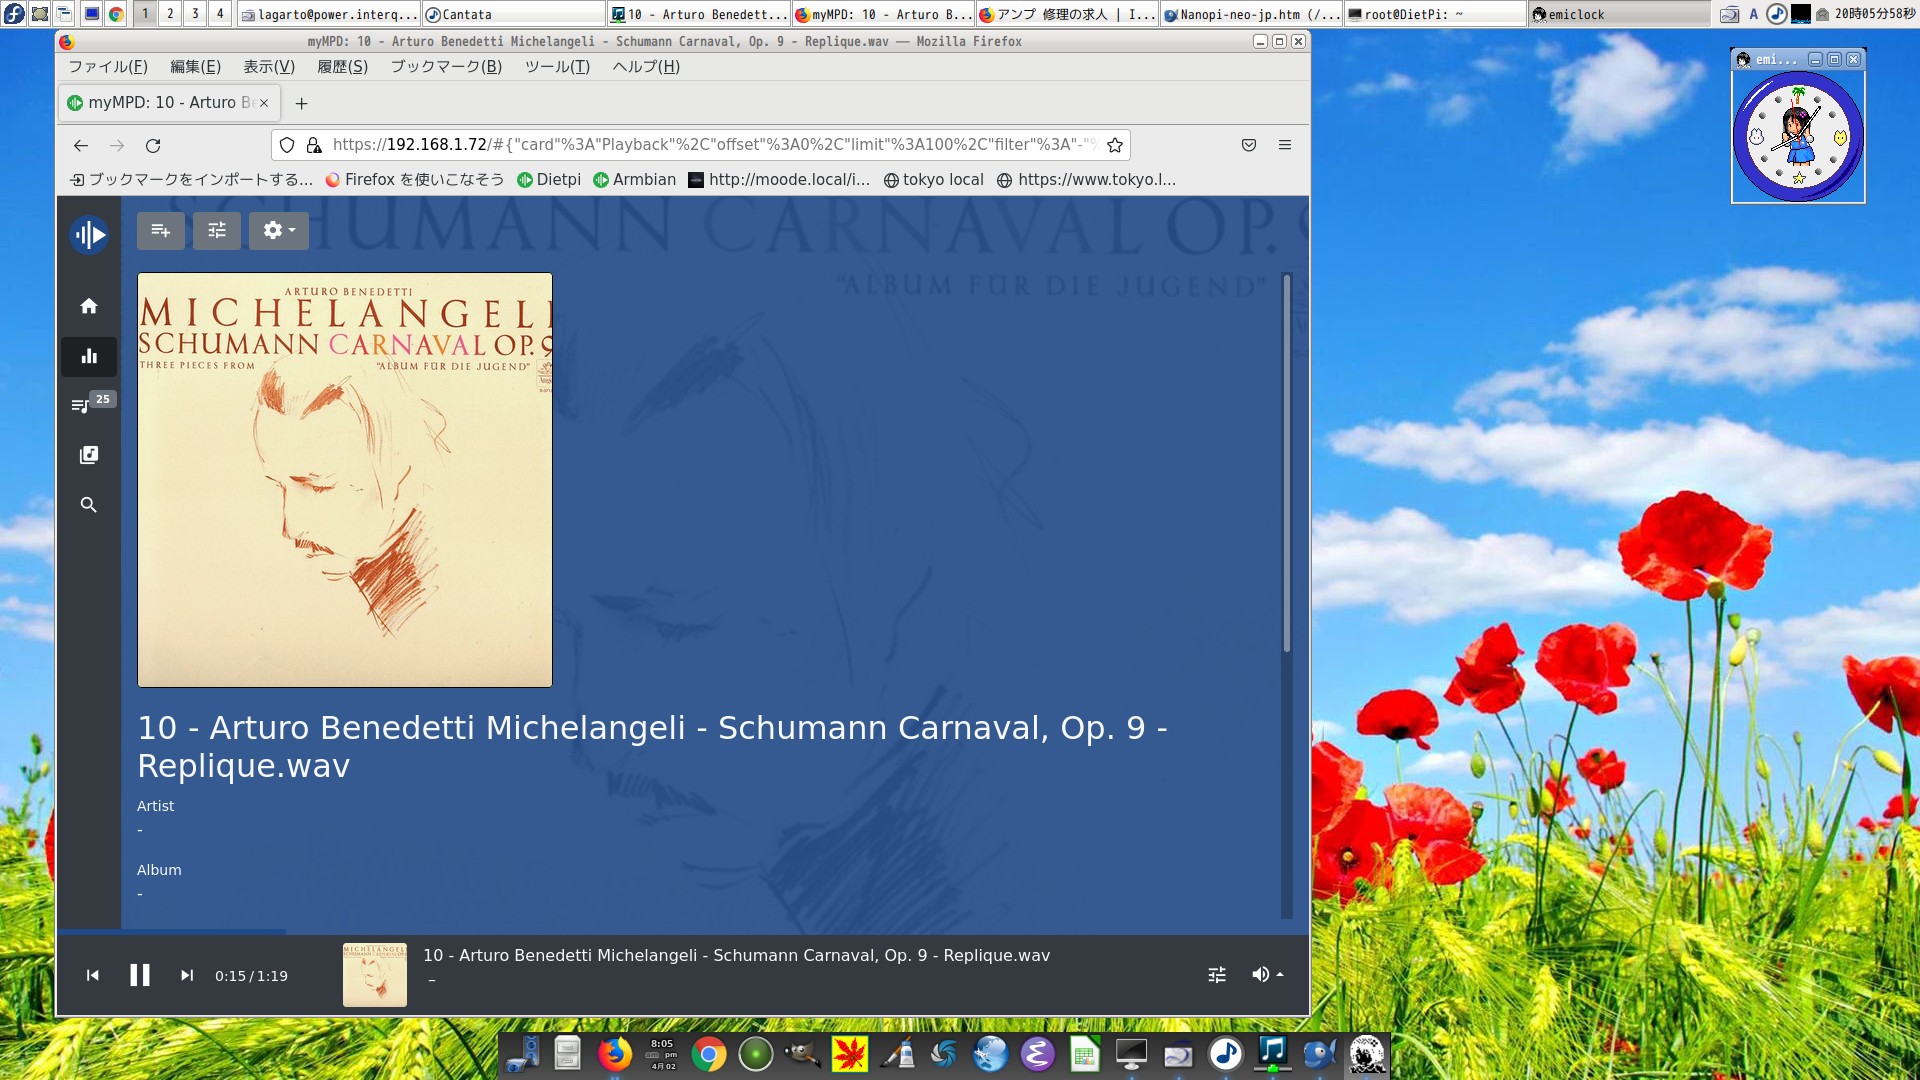Bookmark this page with the star icon
This screenshot has height=1080, width=1920.
click(1115, 145)
